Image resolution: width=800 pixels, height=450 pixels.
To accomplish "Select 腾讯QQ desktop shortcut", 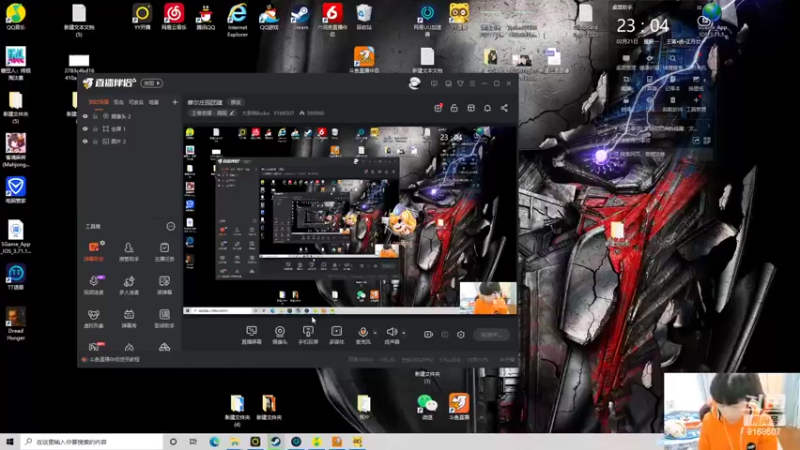I will click(x=206, y=17).
